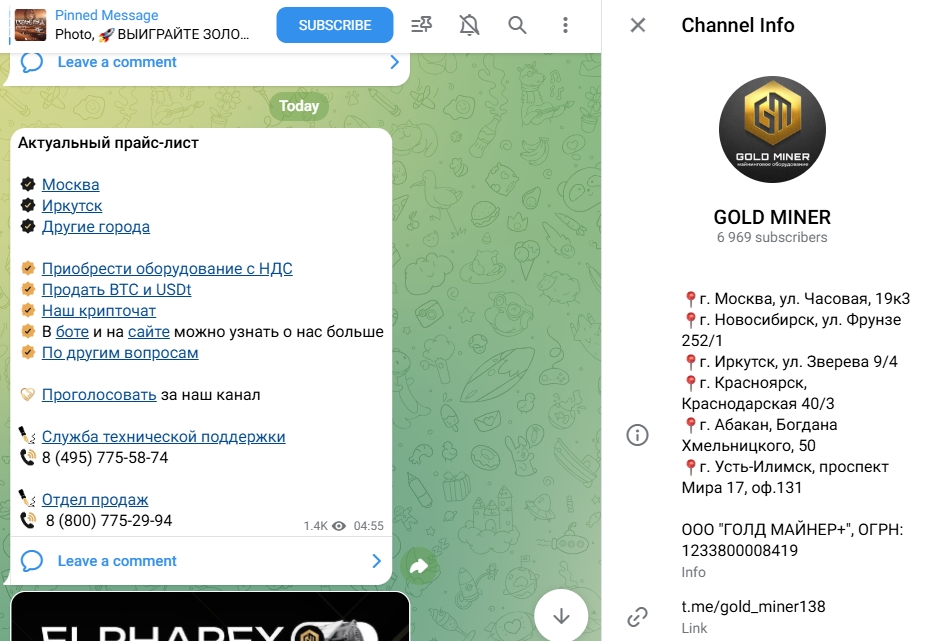Click the 1.4K view count
This screenshot has height=641, width=939.
pos(316,526)
